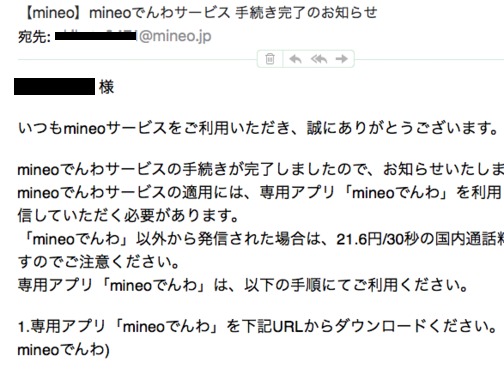Viewport: 504px width, 380px height.
Task: Delete this email using the trash icon
Action: click(x=270, y=59)
